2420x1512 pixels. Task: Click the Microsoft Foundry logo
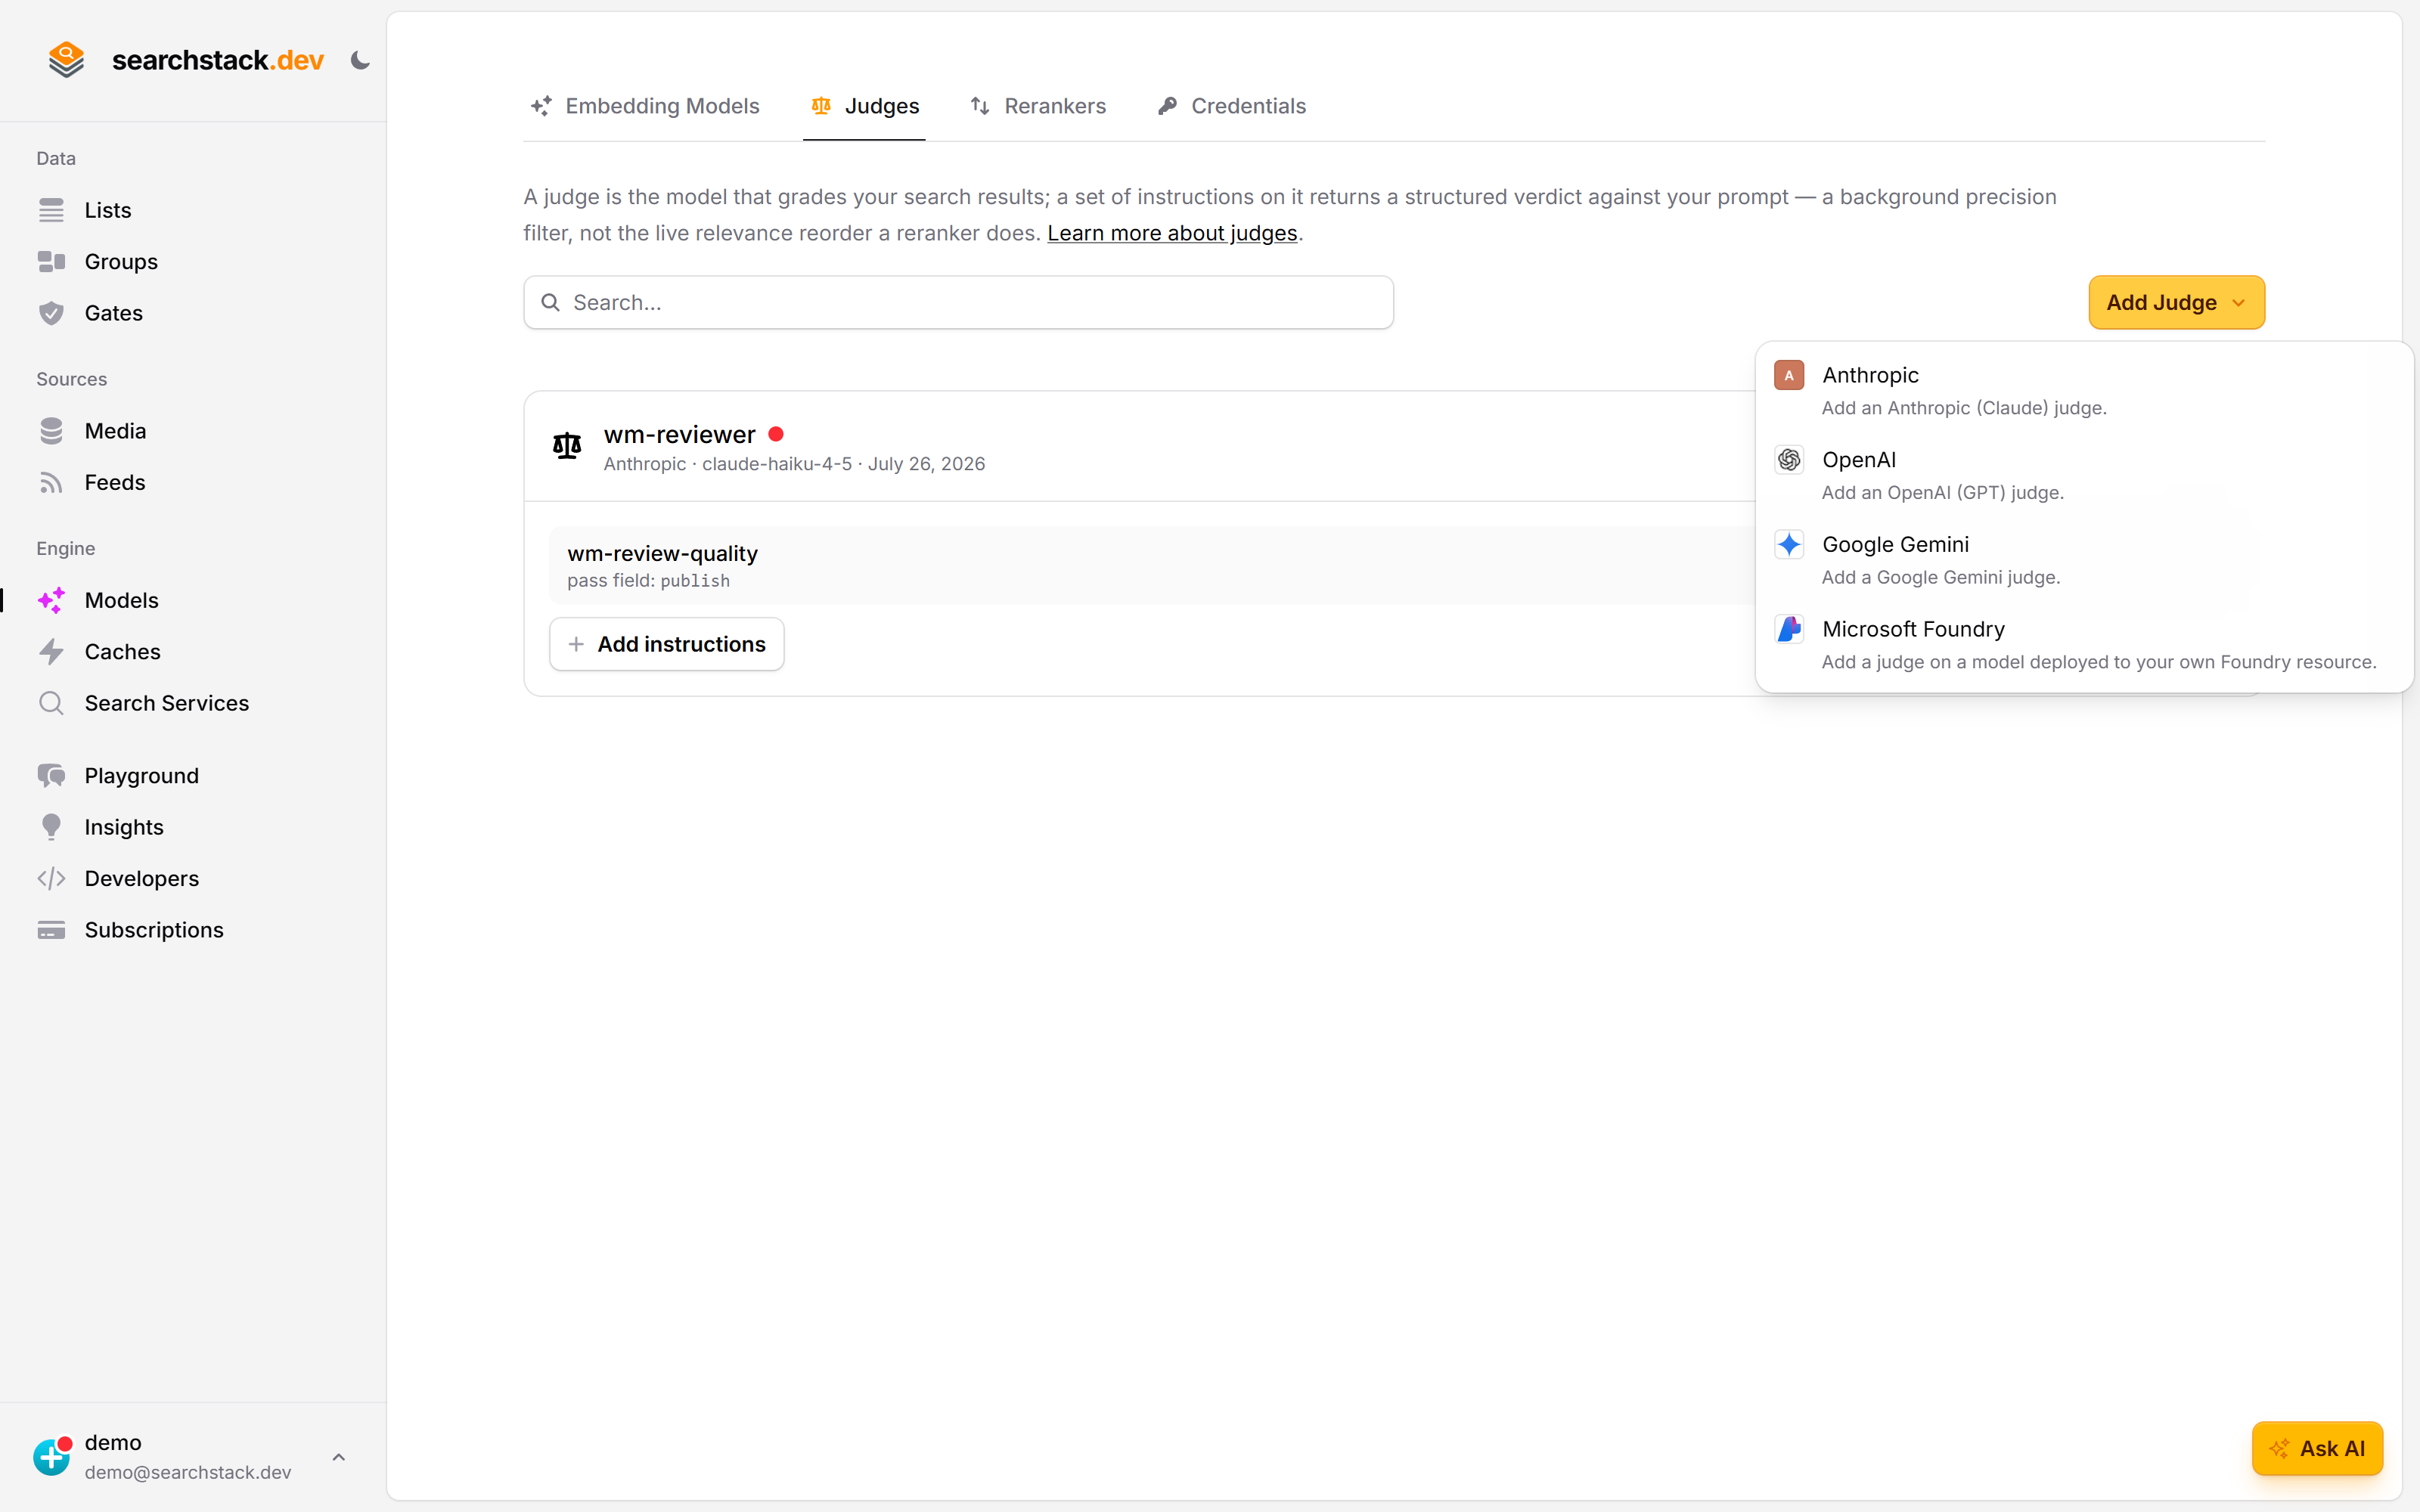[x=1789, y=629]
